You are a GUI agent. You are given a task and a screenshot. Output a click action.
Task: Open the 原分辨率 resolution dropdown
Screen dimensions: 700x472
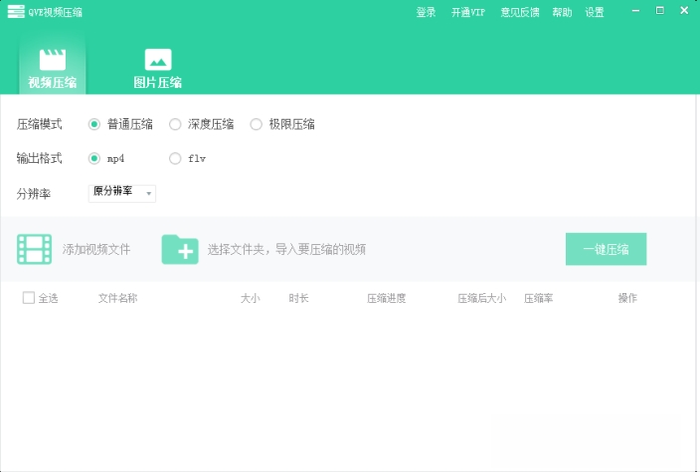tap(122, 193)
